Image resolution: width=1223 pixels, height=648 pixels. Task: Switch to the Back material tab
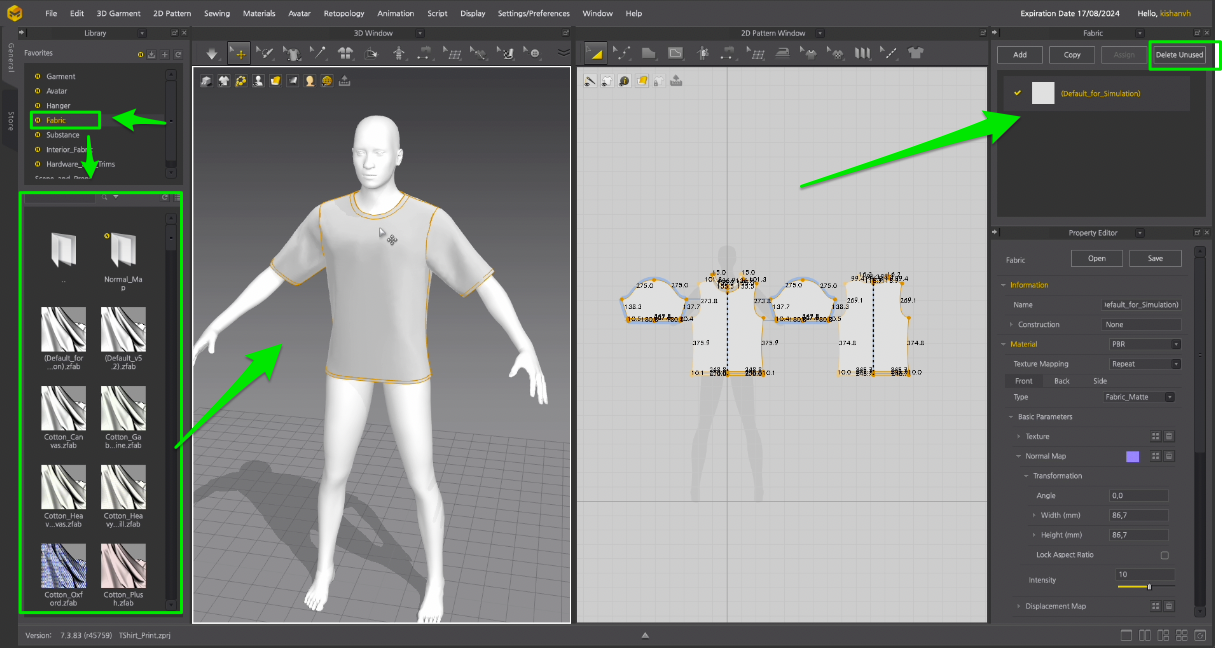click(1062, 381)
